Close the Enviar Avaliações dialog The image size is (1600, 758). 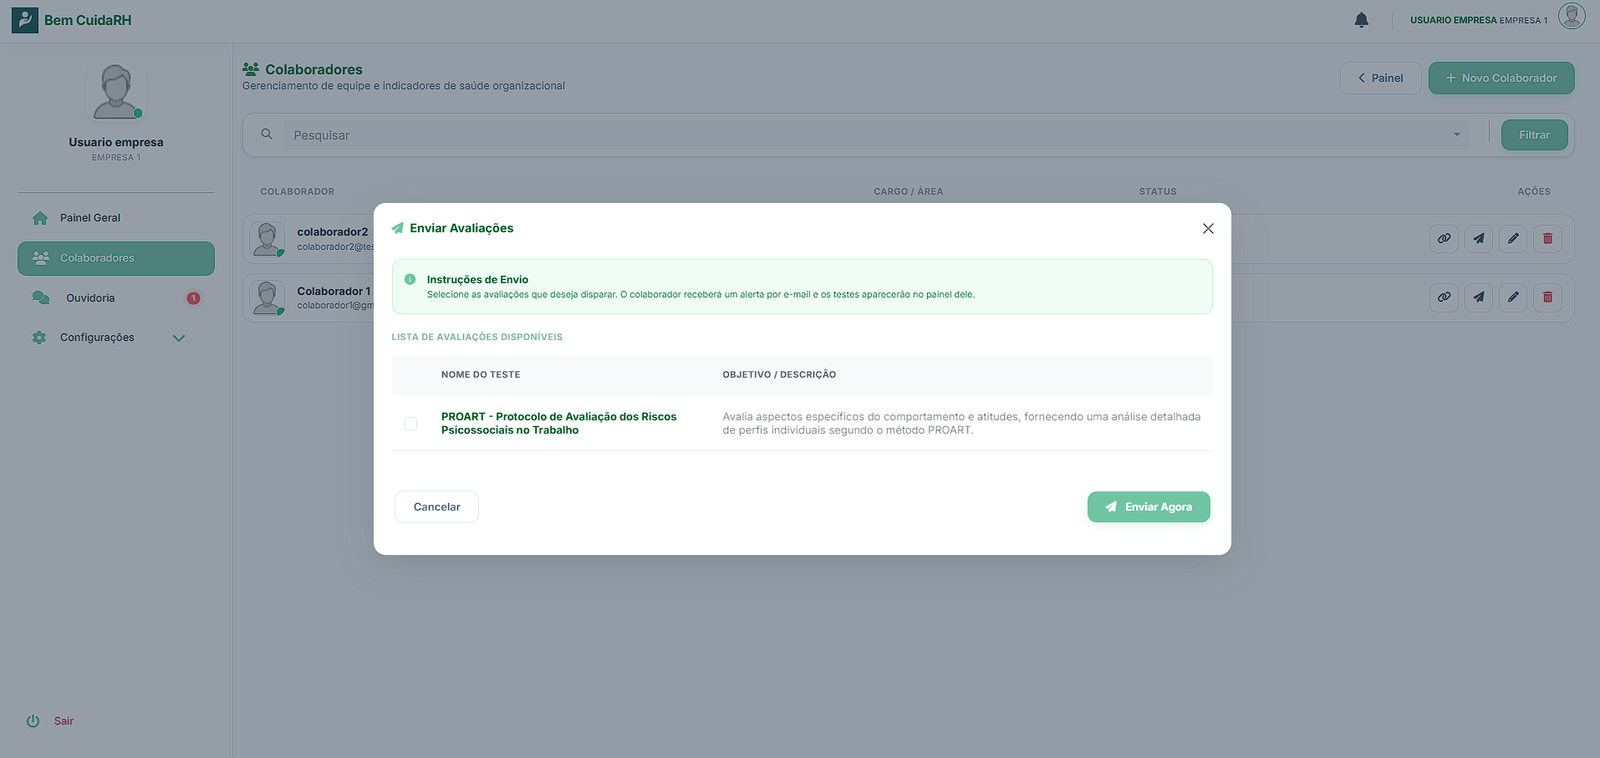click(1208, 229)
